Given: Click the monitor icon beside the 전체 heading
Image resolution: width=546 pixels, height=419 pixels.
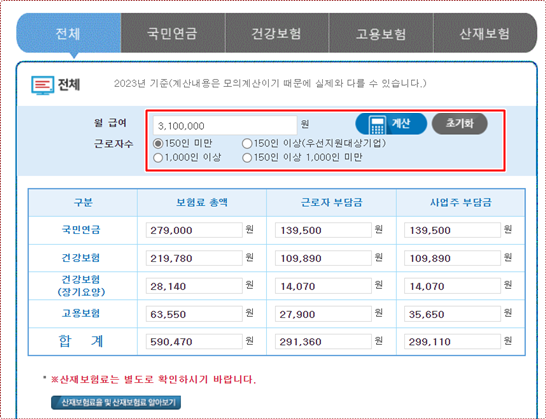Looking at the screenshot, I should 42,85.
